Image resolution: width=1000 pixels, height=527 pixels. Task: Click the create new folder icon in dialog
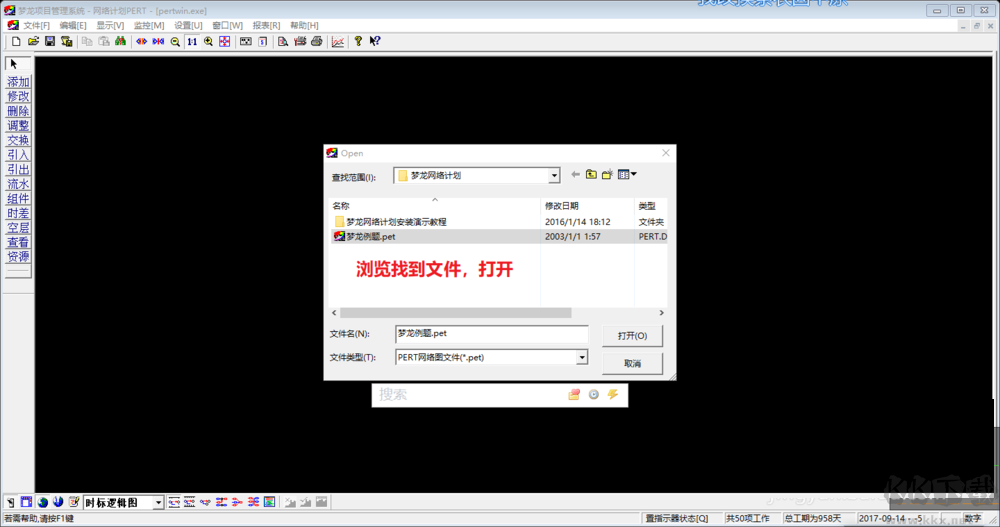pyautogui.click(x=607, y=174)
